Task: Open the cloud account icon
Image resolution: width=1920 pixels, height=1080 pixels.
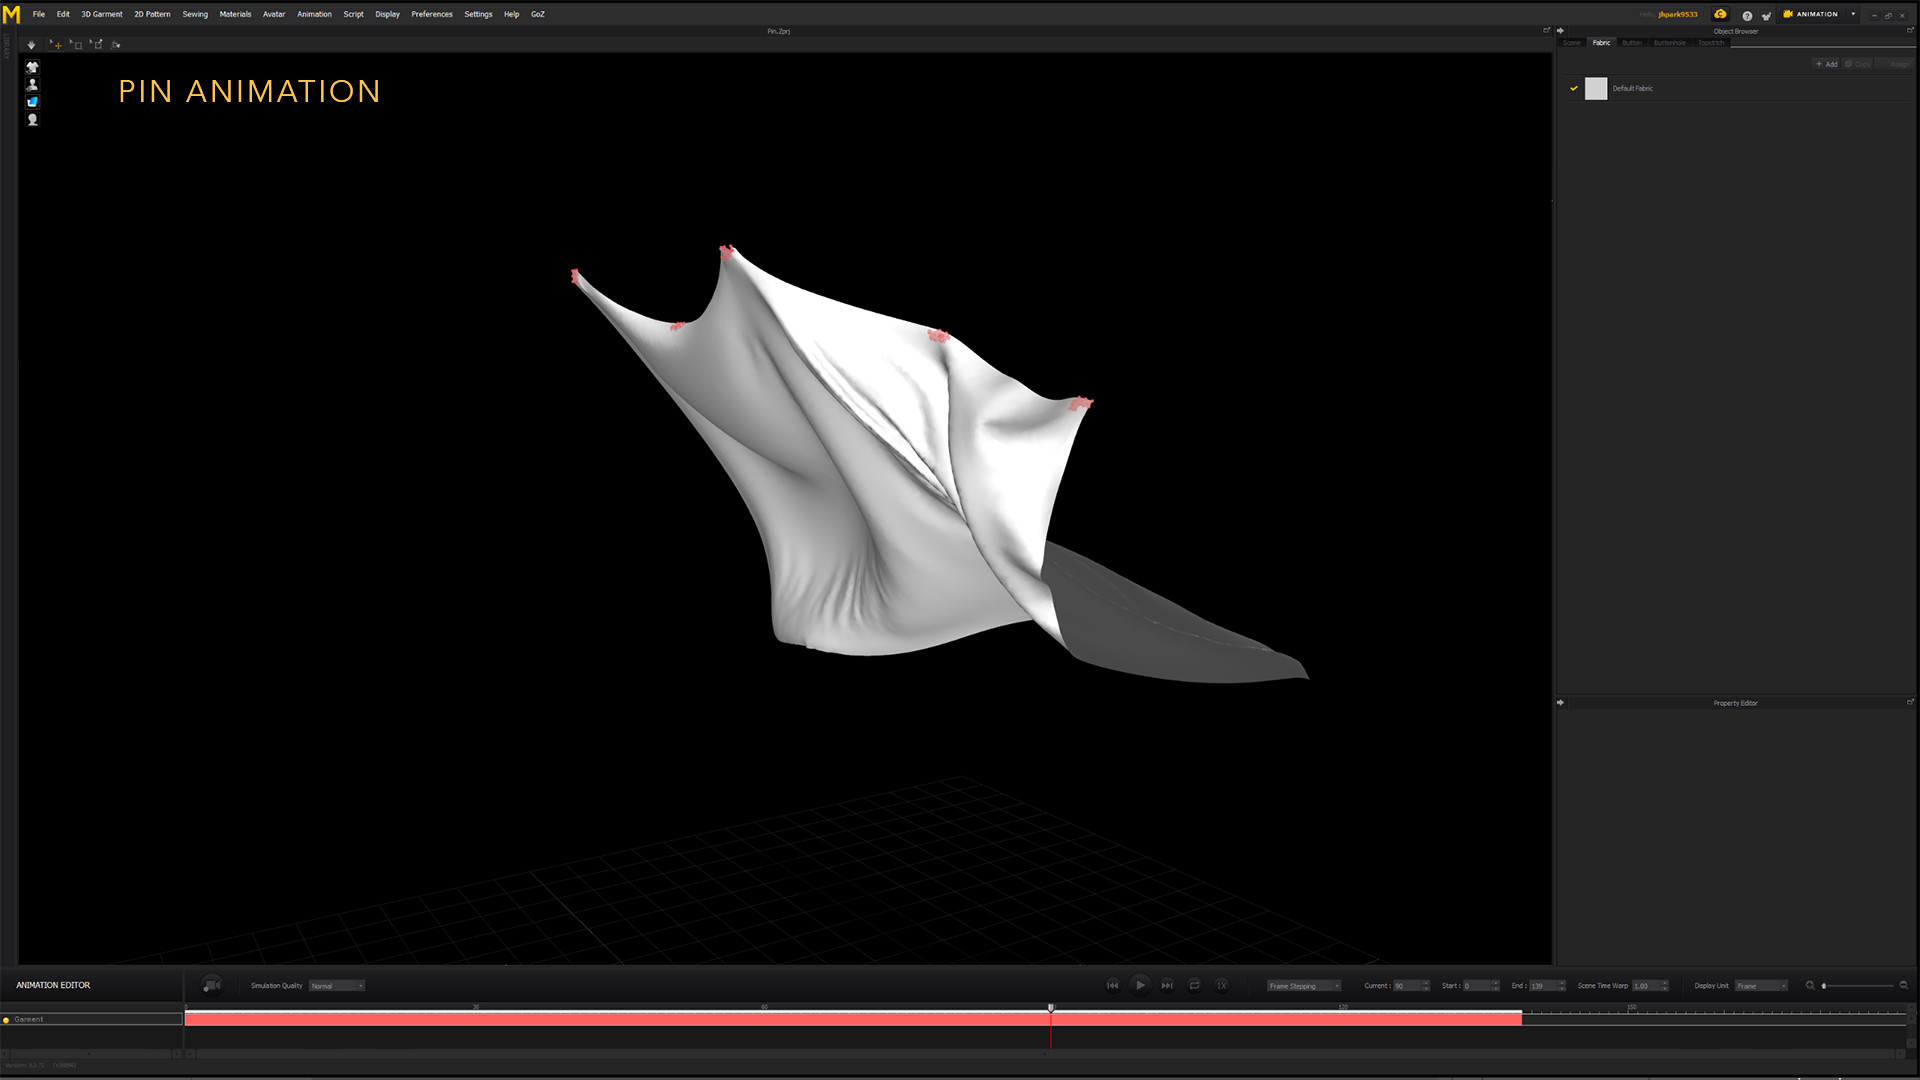Action: click(1720, 14)
